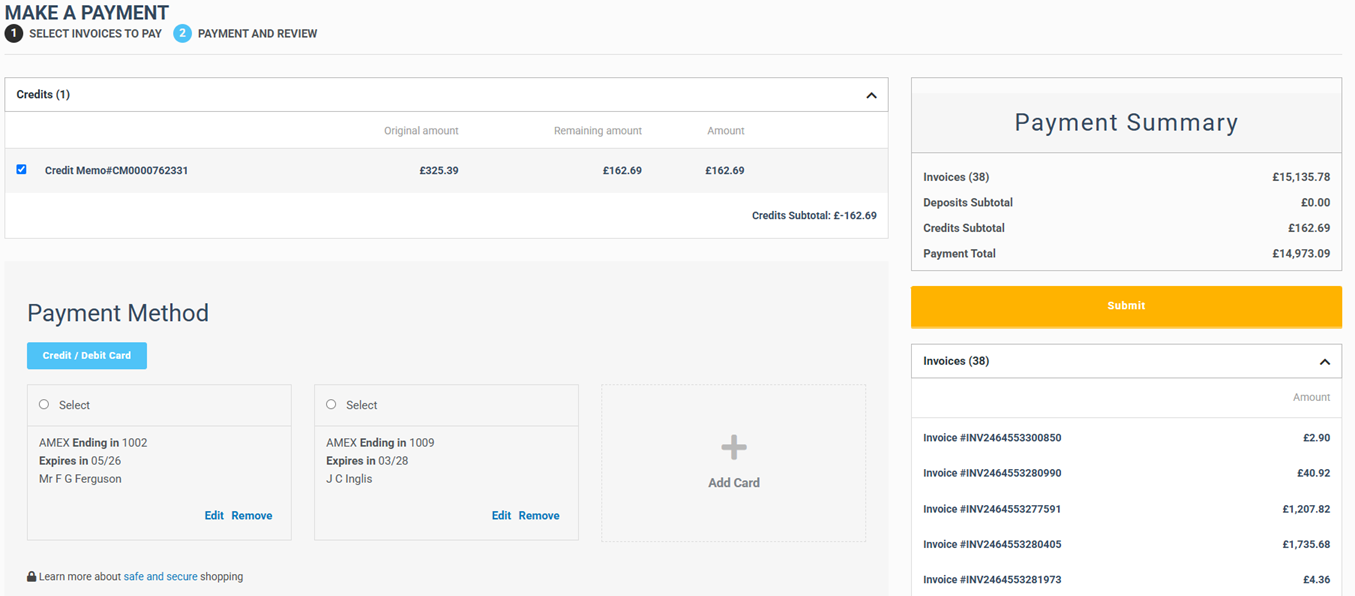Screen dimensions: 1355x596
Task: Click step 1 circle icon
Action: point(13,34)
